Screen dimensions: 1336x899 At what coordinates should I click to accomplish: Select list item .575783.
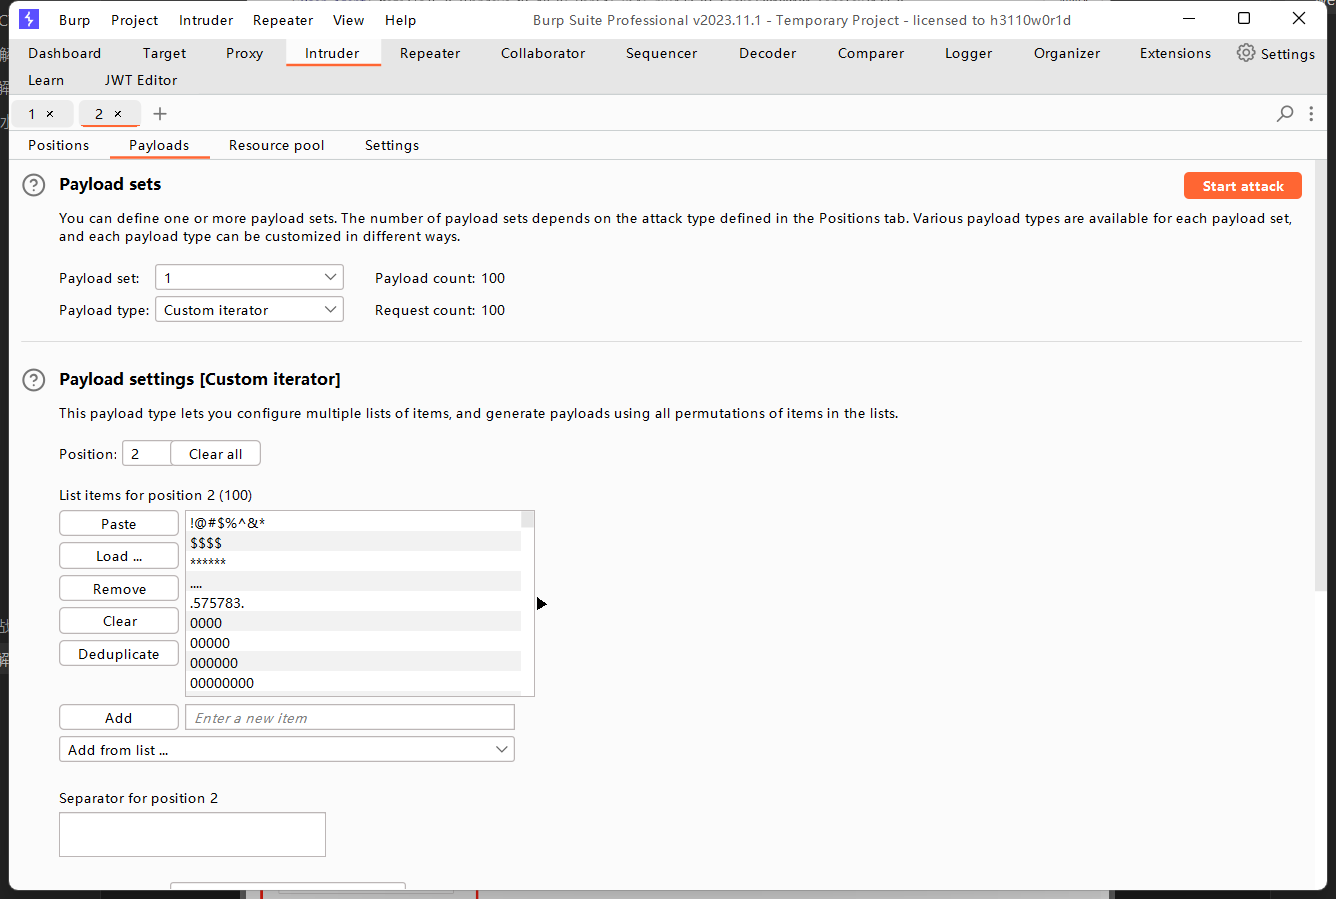point(354,602)
